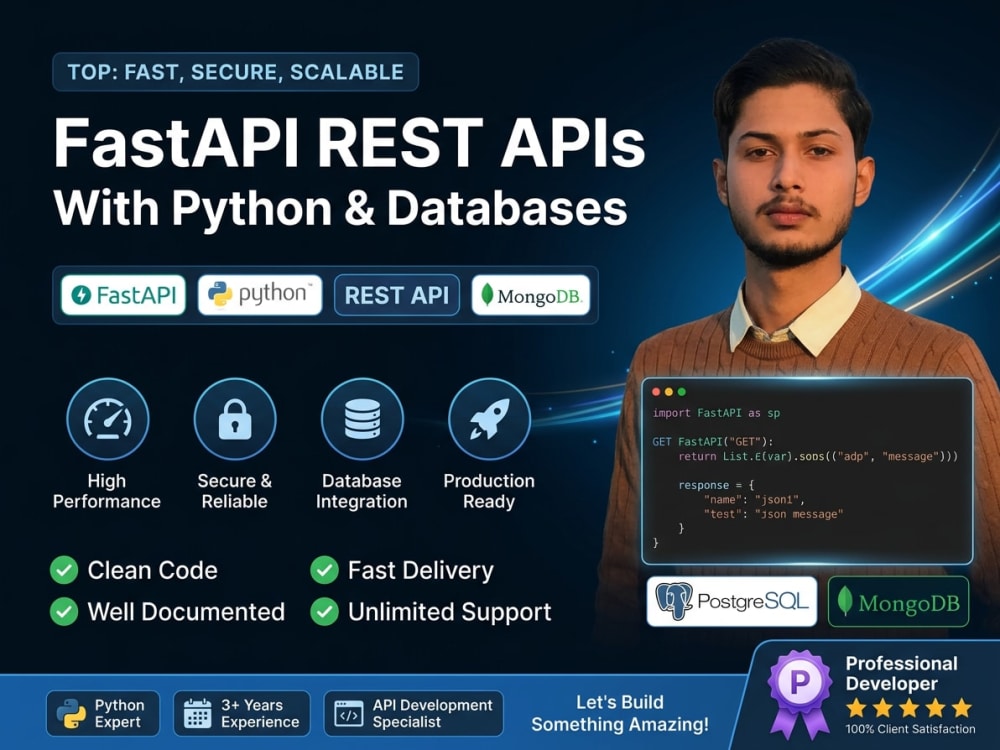1000x750 pixels.
Task: Click the python logo badge
Action: 260,295
